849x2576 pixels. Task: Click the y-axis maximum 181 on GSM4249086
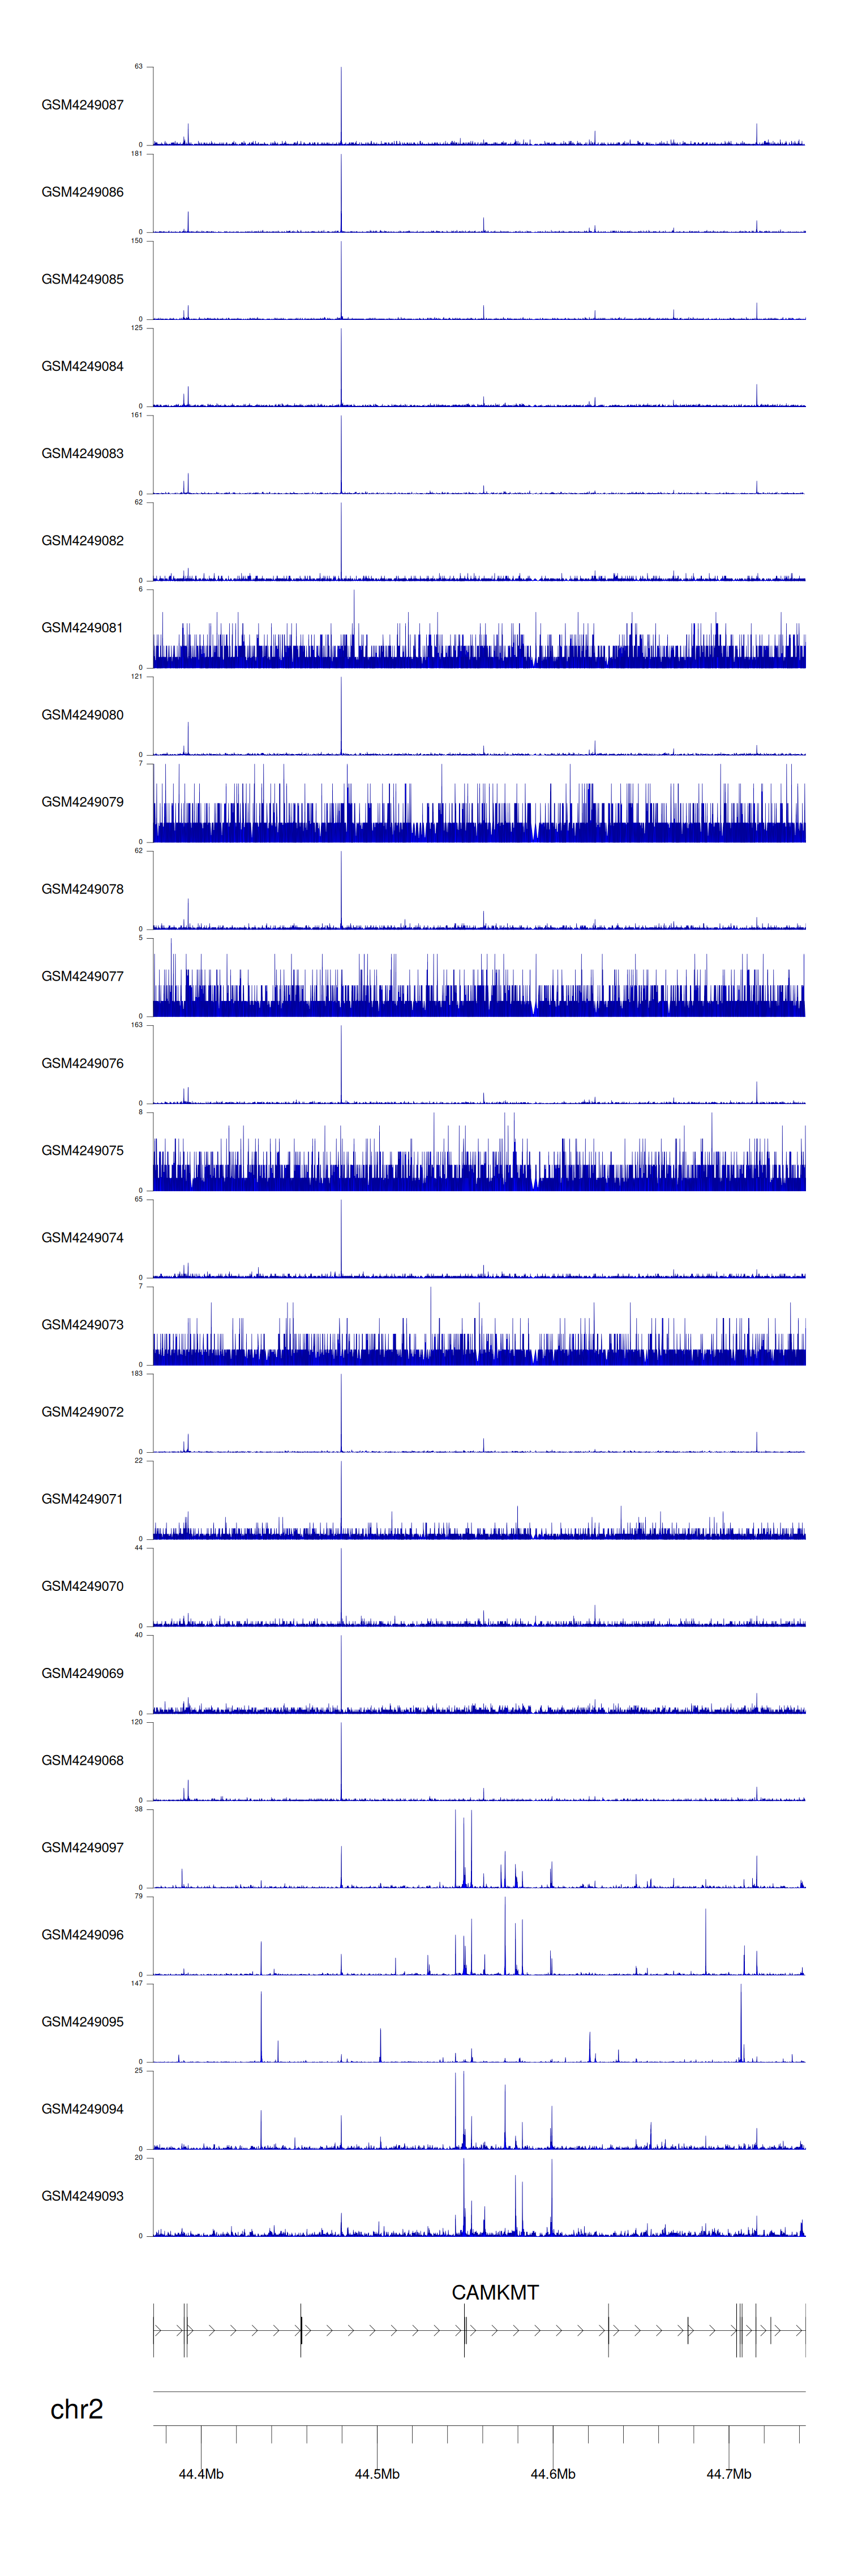(x=137, y=154)
